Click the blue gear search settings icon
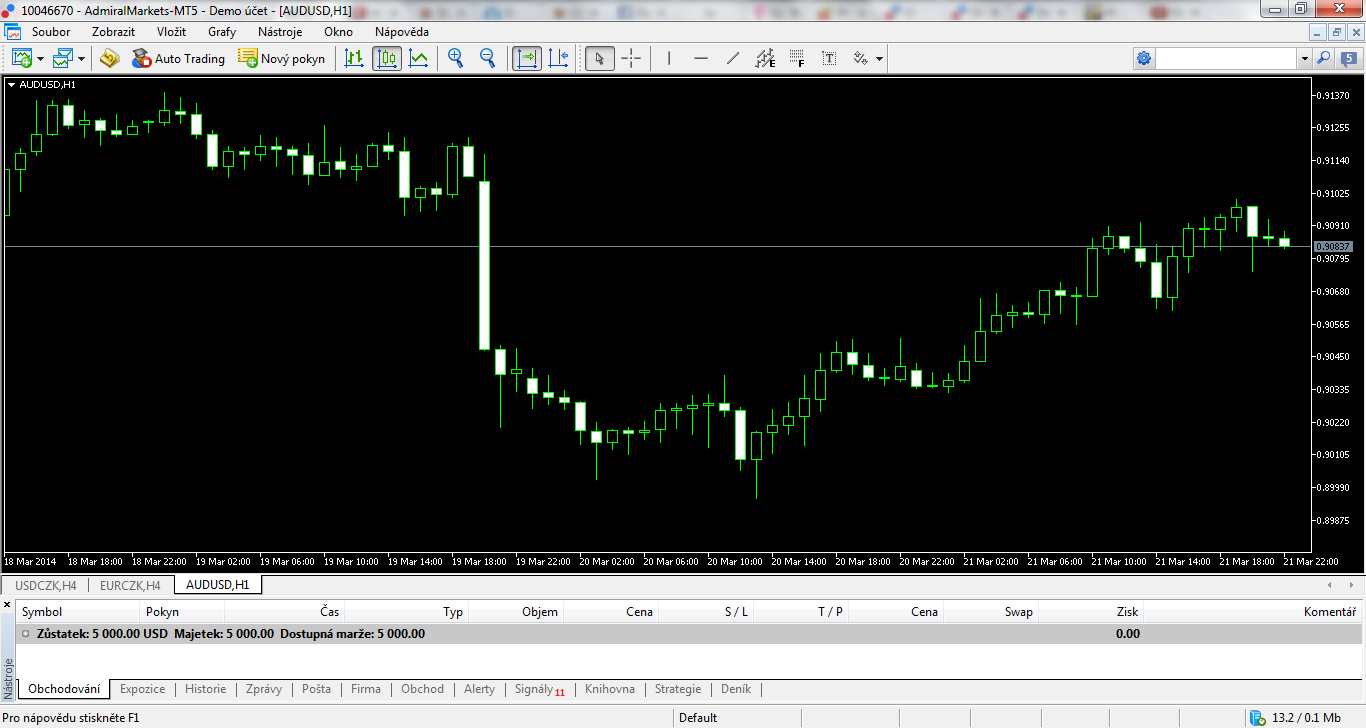 click(1144, 59)
